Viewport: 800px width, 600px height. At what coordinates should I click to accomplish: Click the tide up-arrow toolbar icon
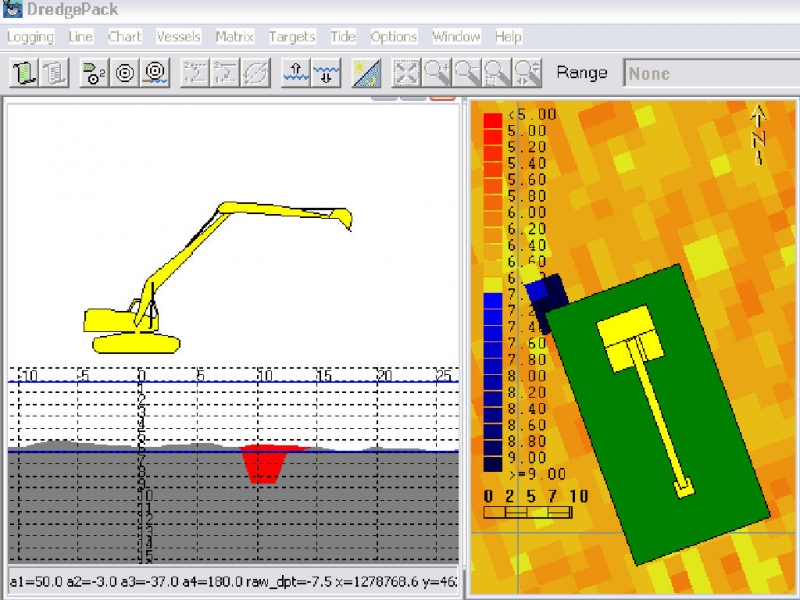click(296, 73)
